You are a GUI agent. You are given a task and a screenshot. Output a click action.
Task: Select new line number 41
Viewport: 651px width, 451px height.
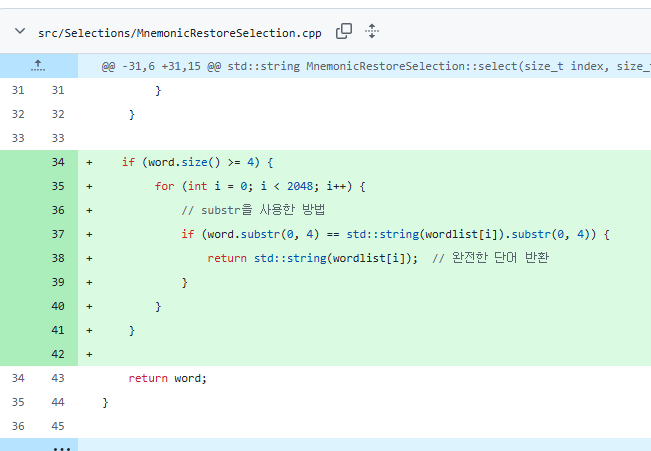pos(58,331)
